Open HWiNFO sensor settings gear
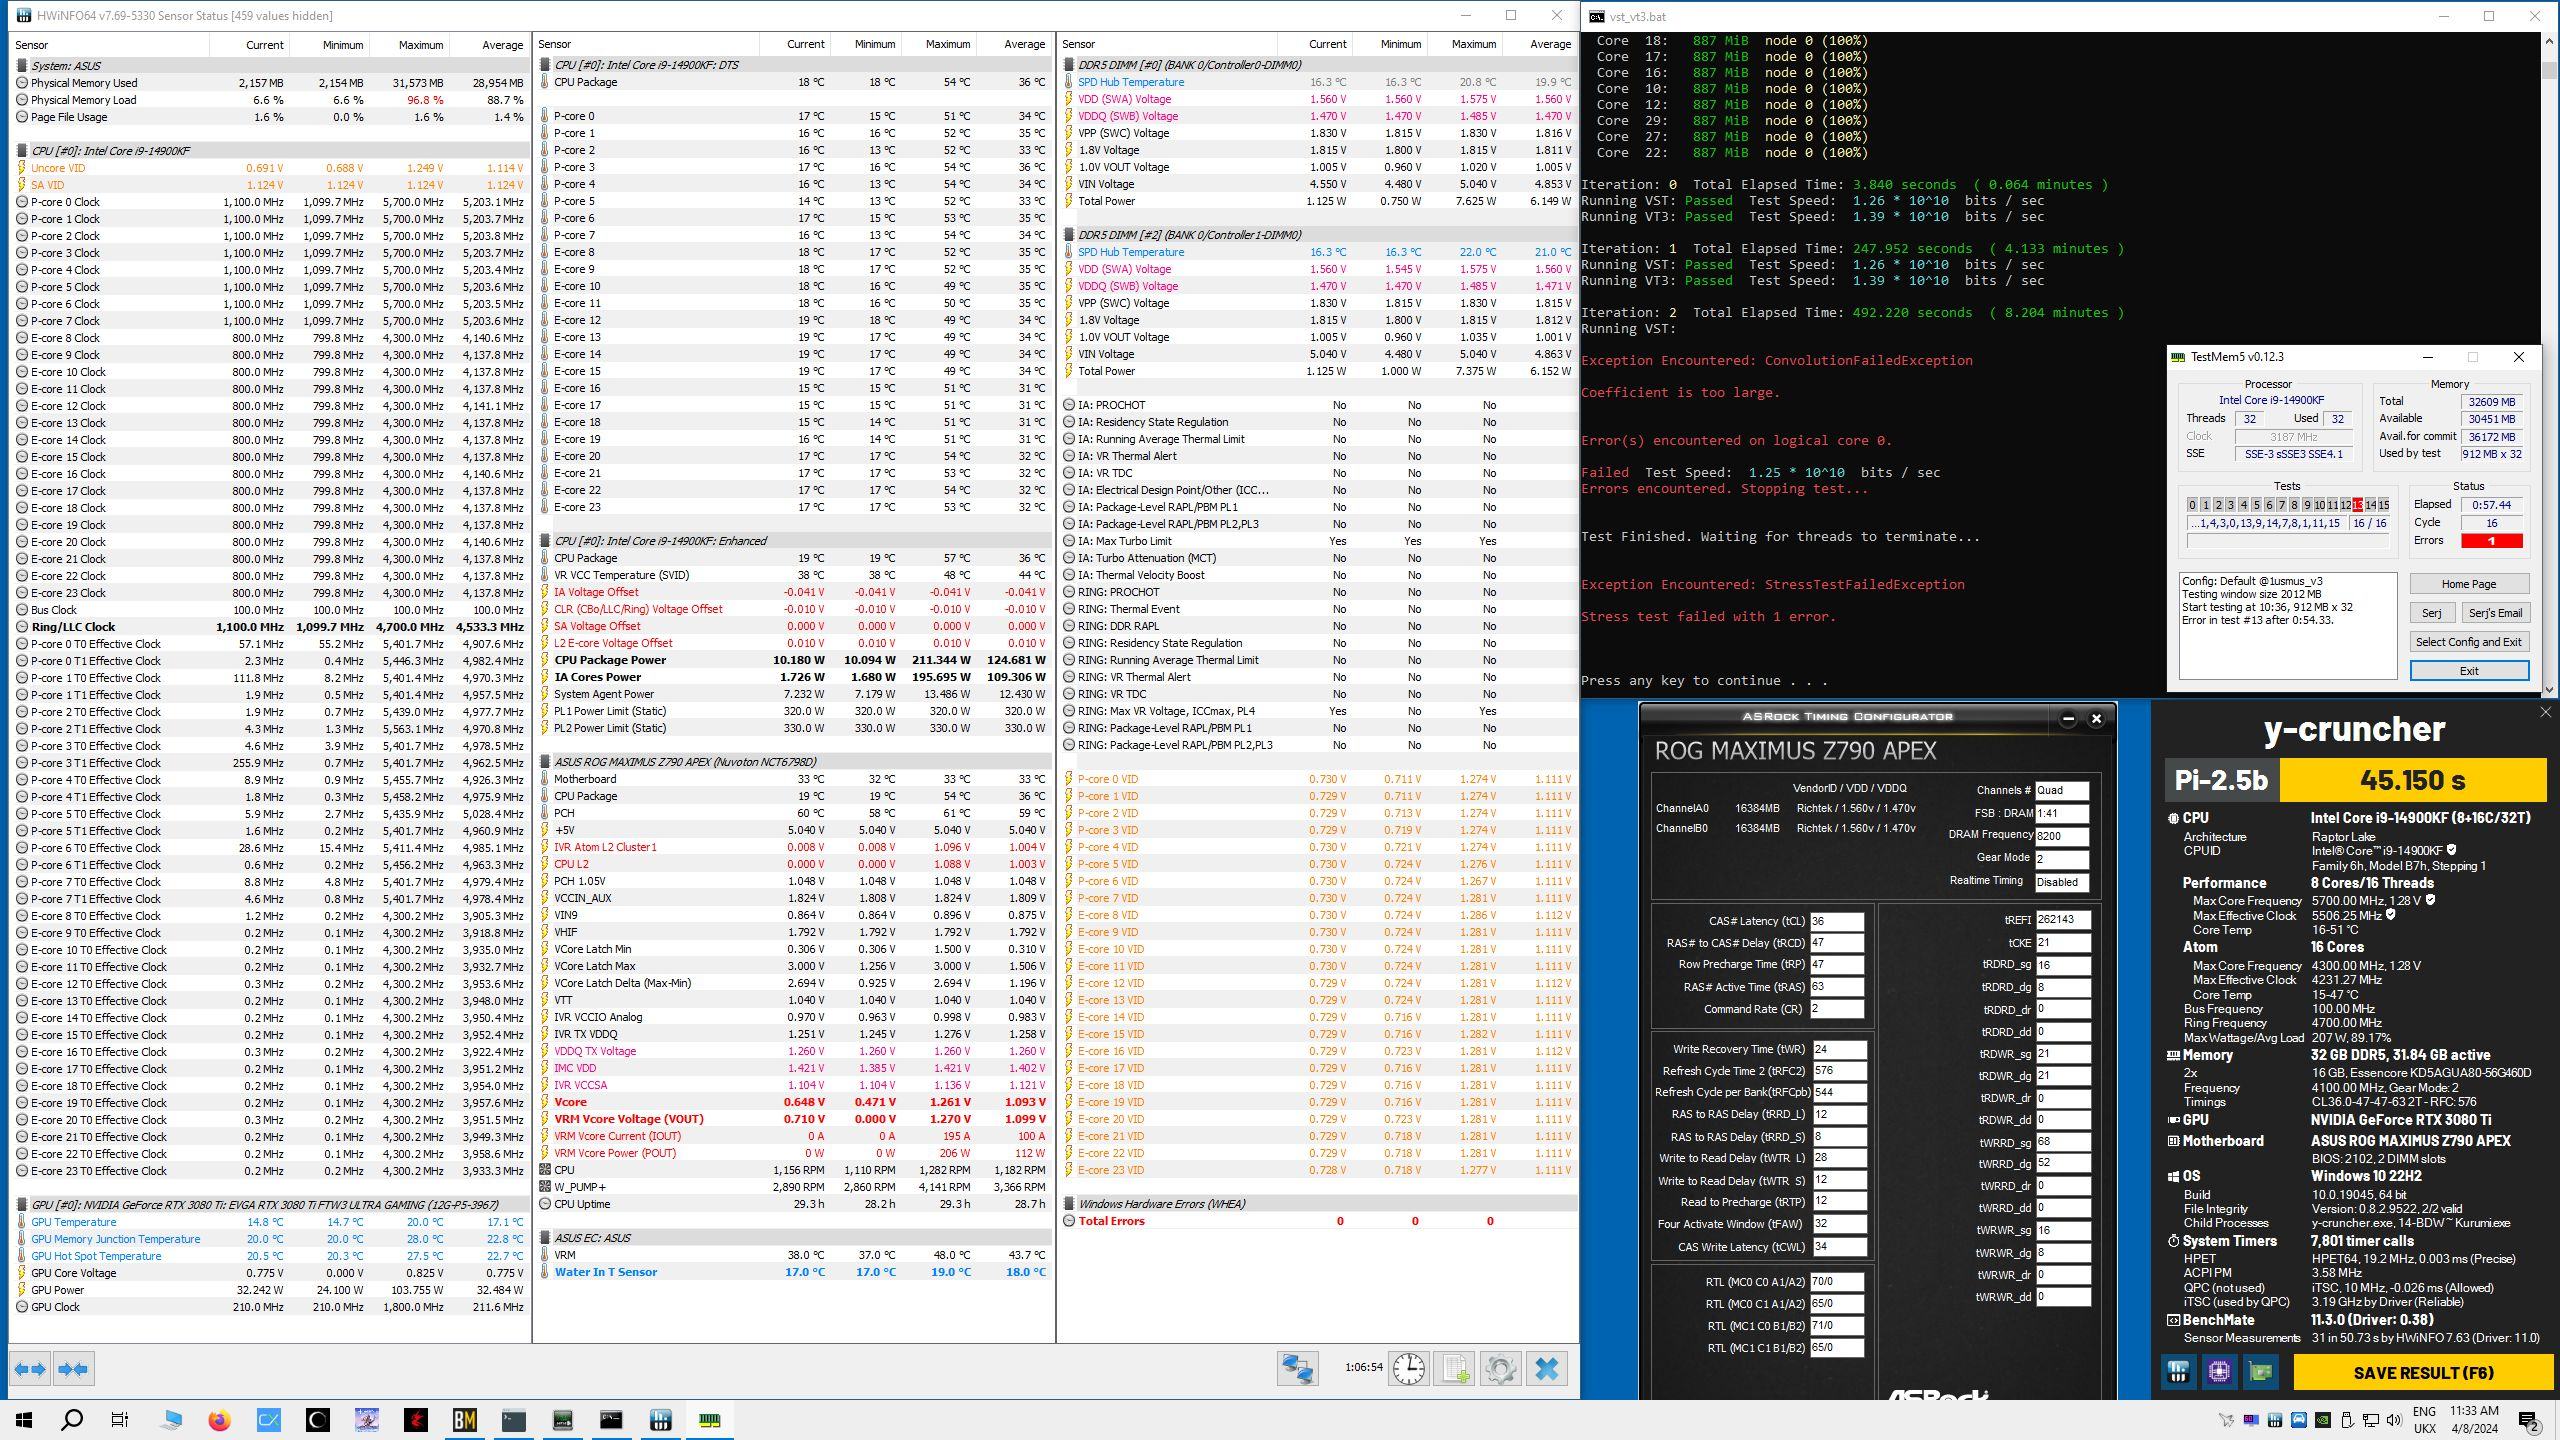Image resolution: width=2560 pixels, height=1440 pixels. [x=1500, y=1369]
